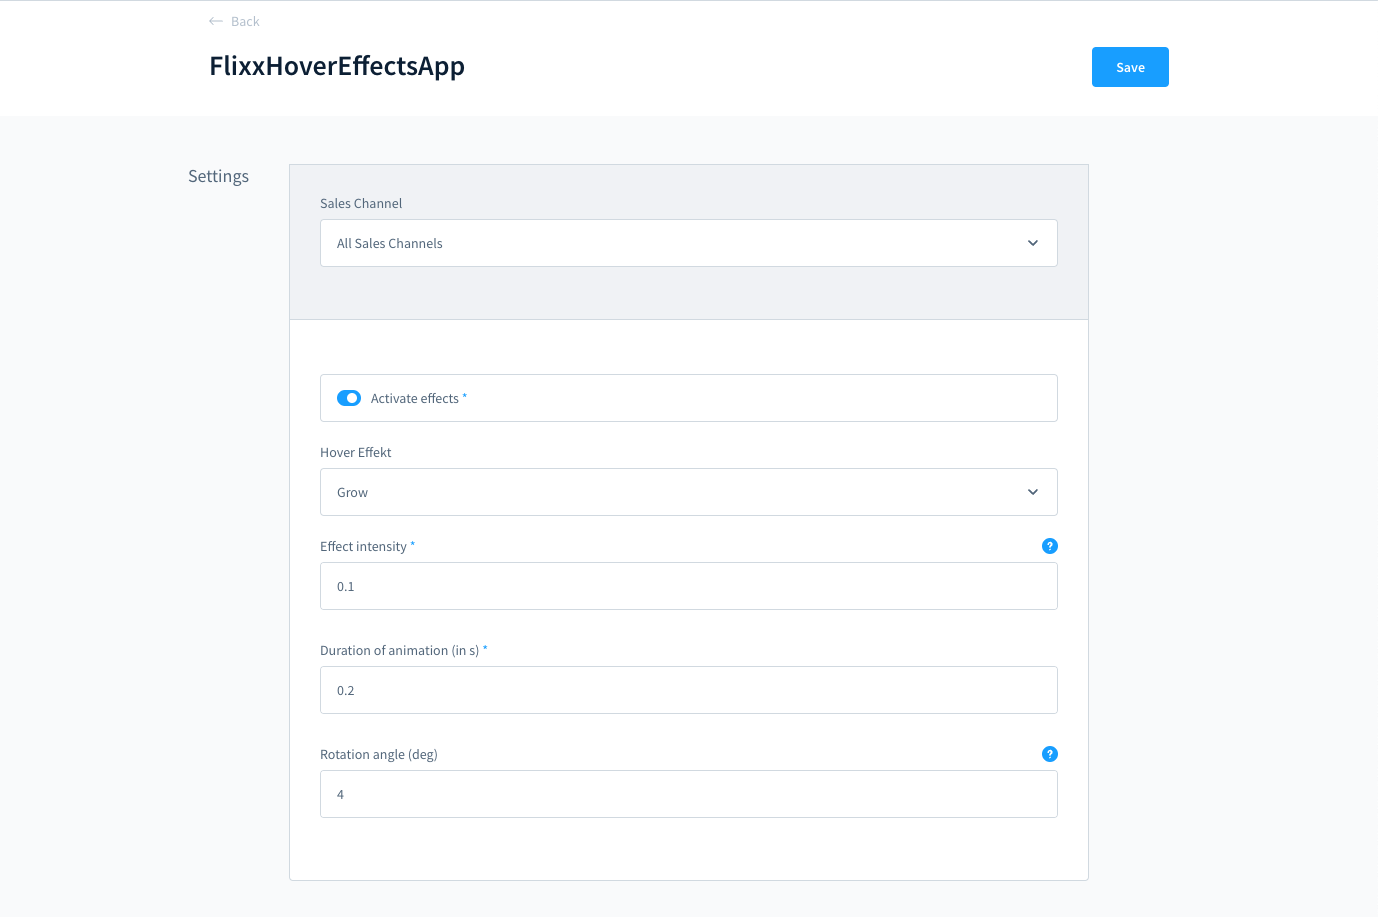Click the Back arrow icon
The width and height of the screenshot is (1378, 917).
click(216, 21)
